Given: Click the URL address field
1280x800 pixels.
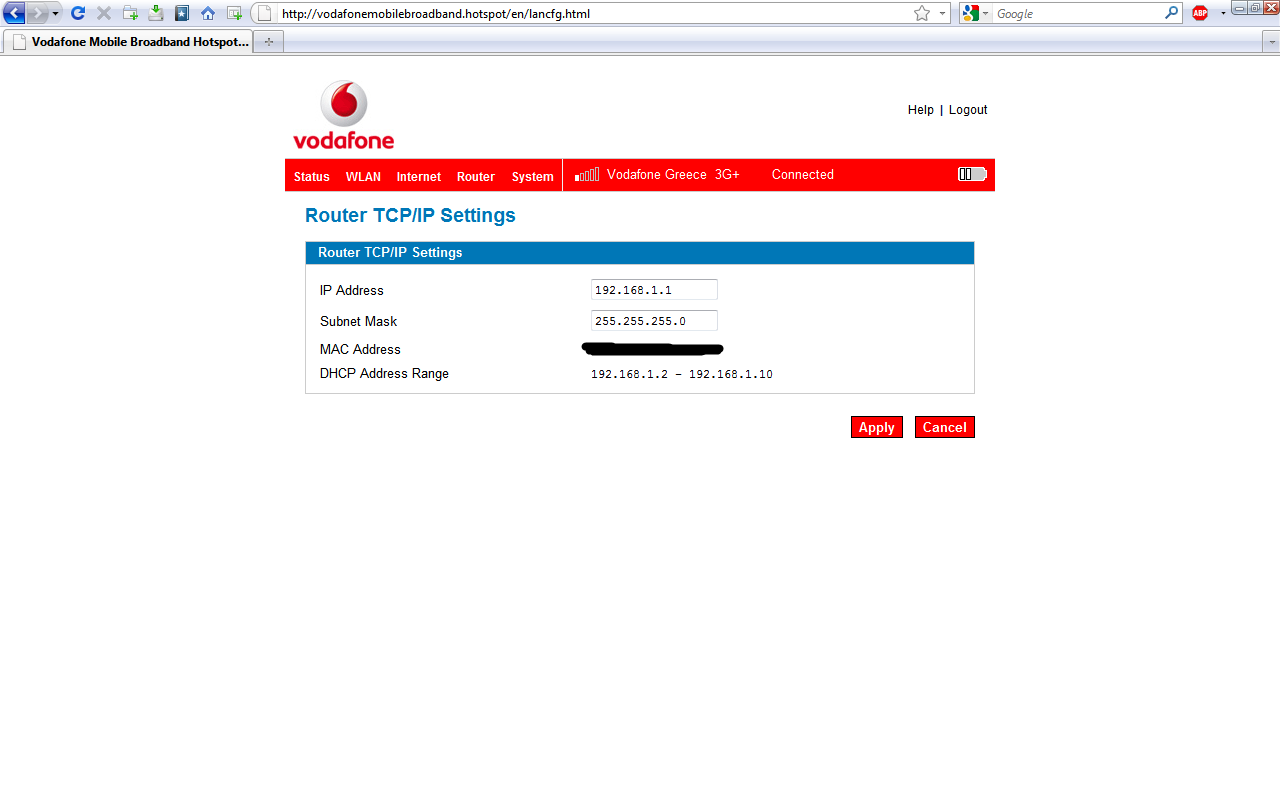Looking at the screenshot, I should [x=596, y=14].
